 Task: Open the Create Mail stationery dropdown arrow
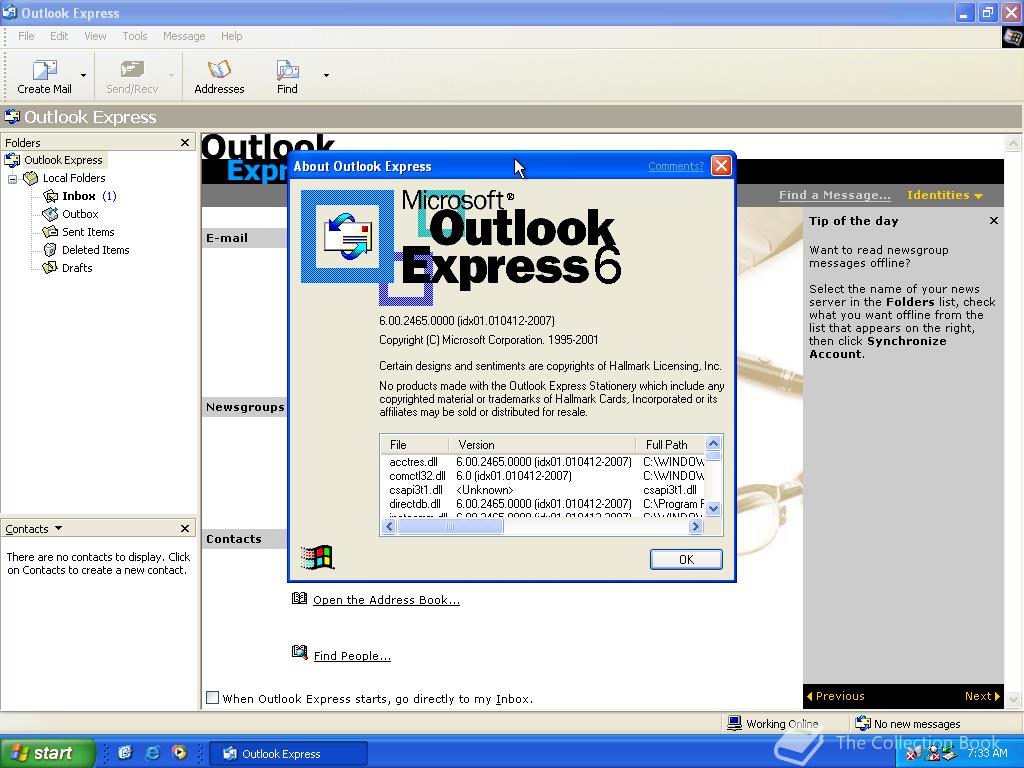click(x=84, y=76)
